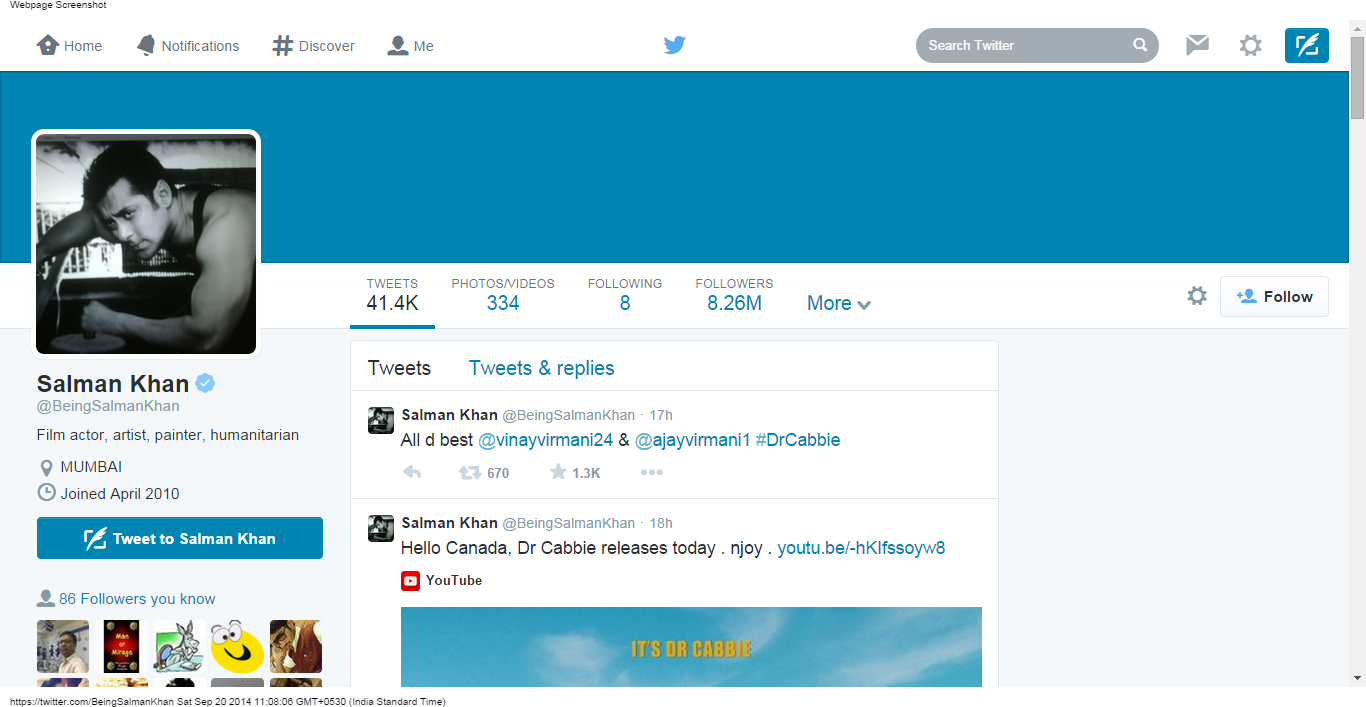Screen dimensions: 1366x707
Task: Open the Twitter bird home logo
Action: click(674, 44)
